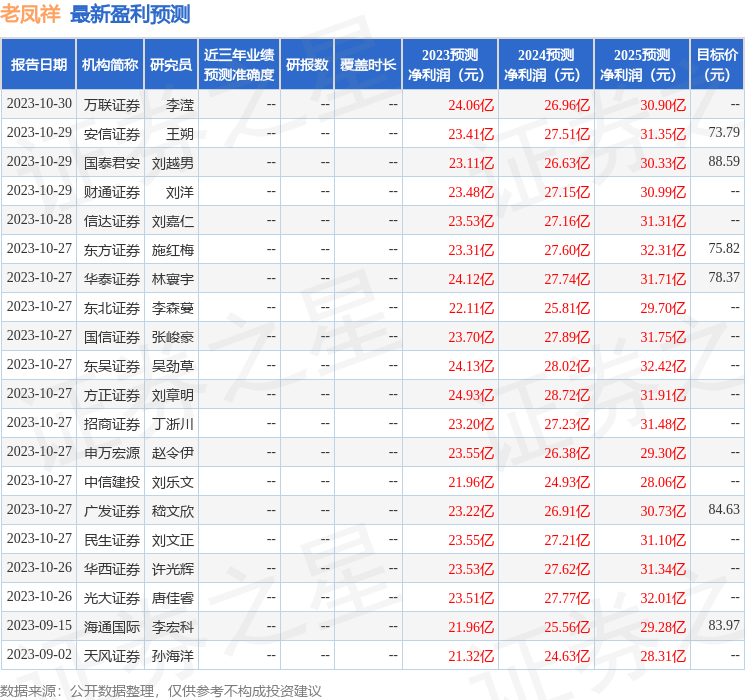This screenshot has height=700, width=745.
Task: Click the 研报数 column header
Action: 307,65
